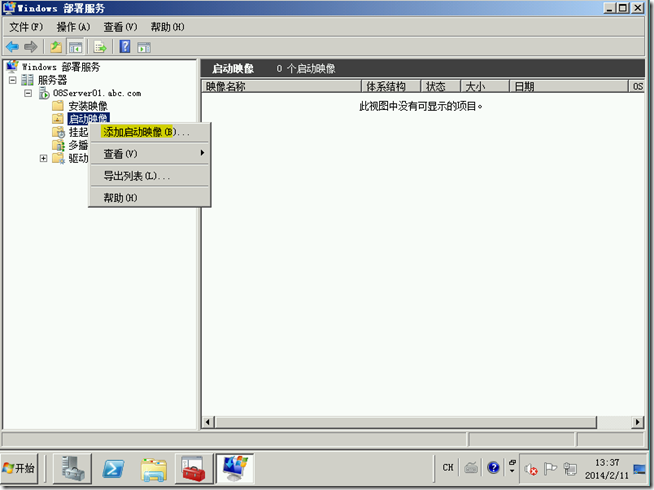Screen dimensions: 654x490
Task: Click the CH language indicator
Action: point(448,467)
